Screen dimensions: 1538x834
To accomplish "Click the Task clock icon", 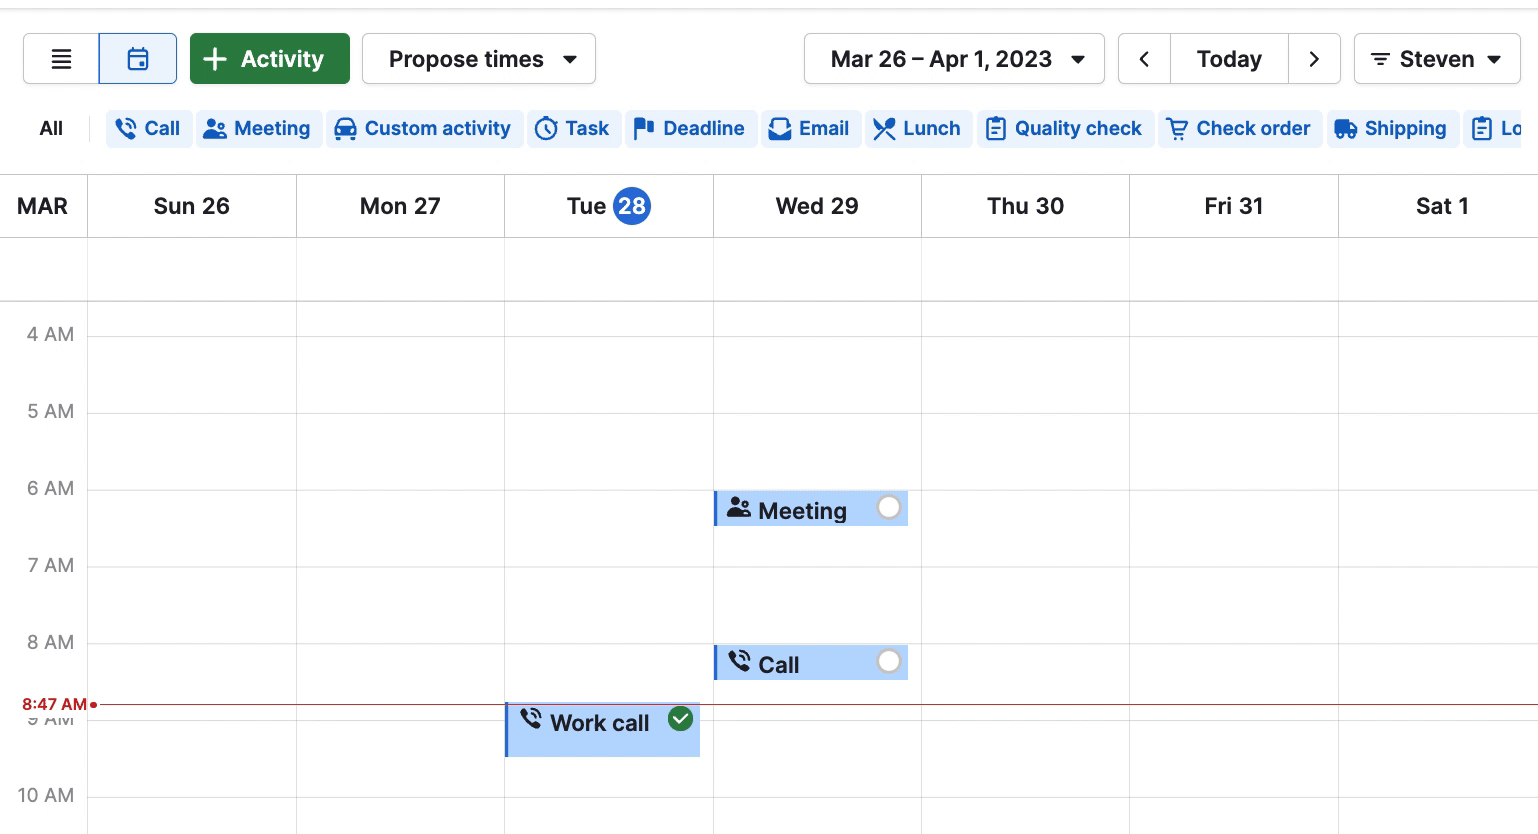I will tap(546, 128).
